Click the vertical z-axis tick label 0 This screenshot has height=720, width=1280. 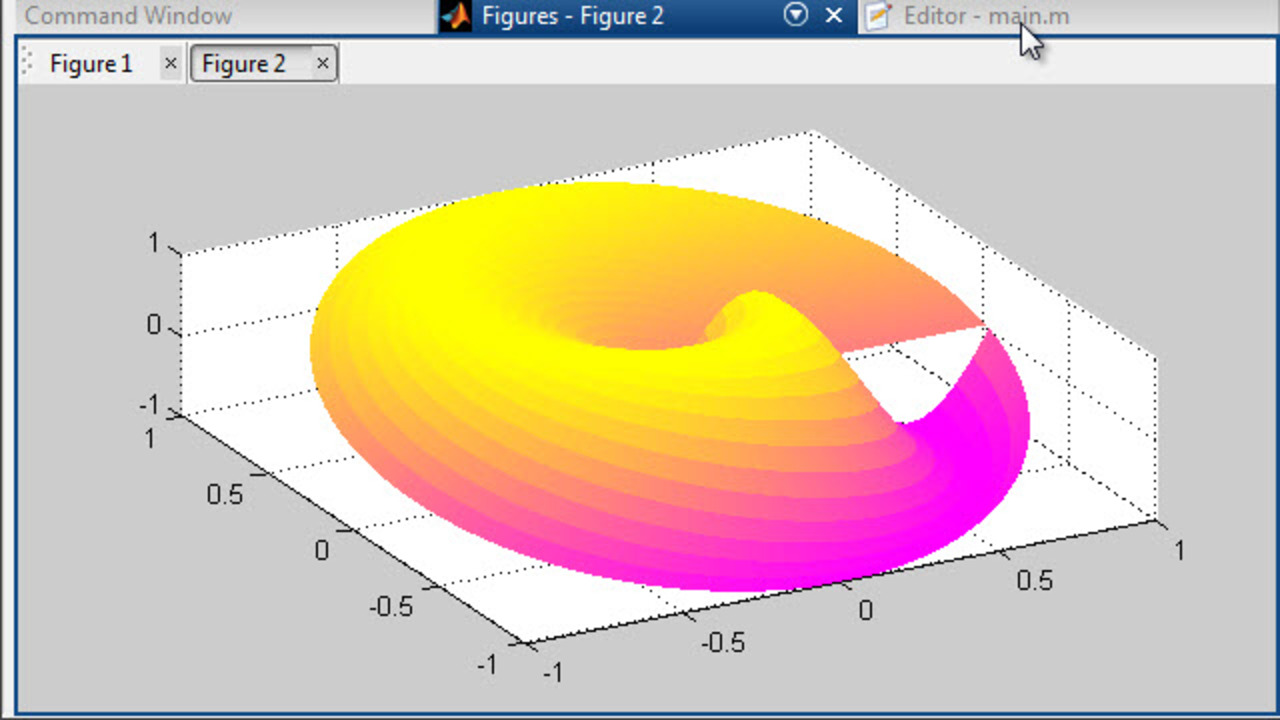click(154, 325)
